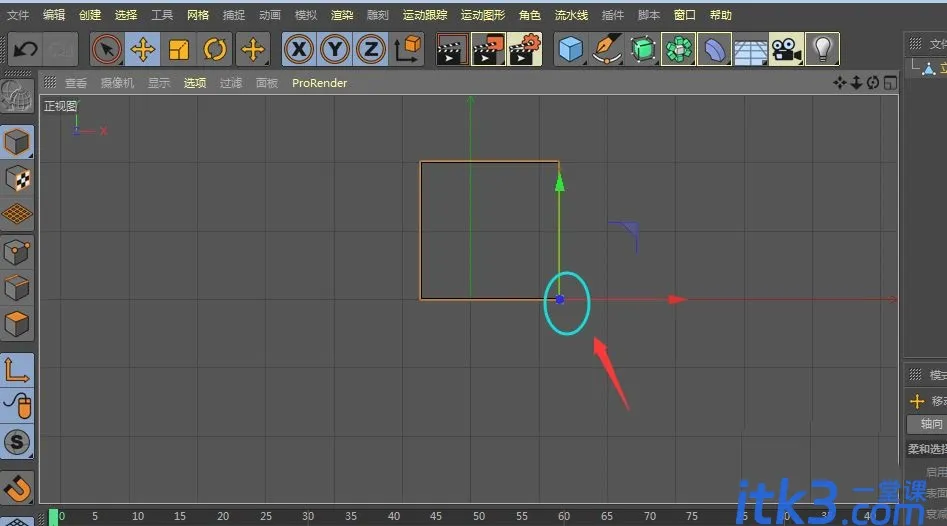
Task: Click Make Editable globe icon
Action: pos(16,97)
